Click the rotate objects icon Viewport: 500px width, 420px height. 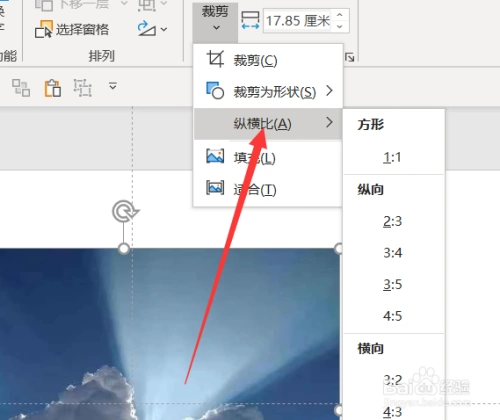[x=147, y=29]
